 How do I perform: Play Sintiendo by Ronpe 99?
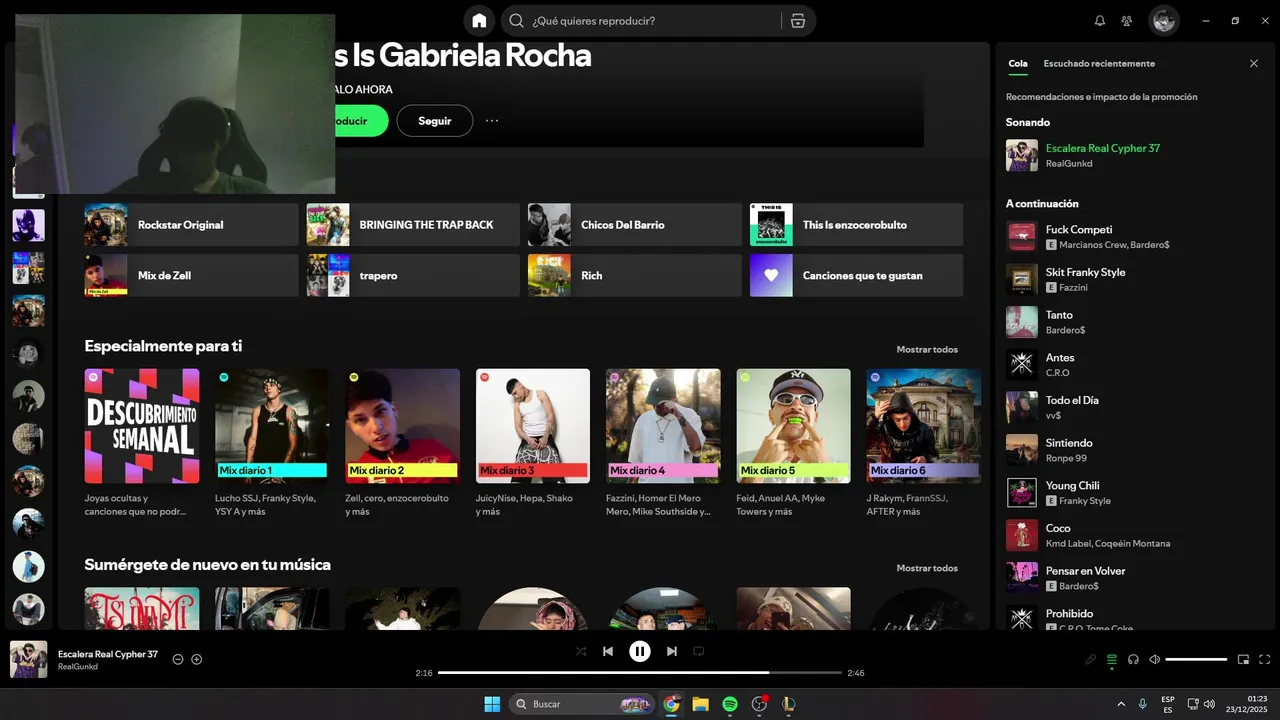(x=1136, y=450)
